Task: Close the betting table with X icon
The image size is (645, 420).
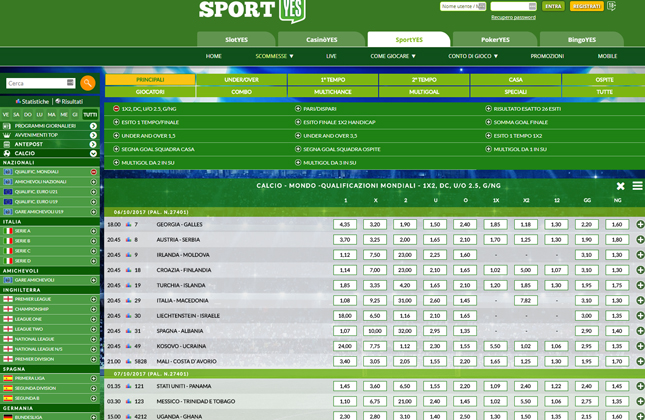Action: (620, 186)
